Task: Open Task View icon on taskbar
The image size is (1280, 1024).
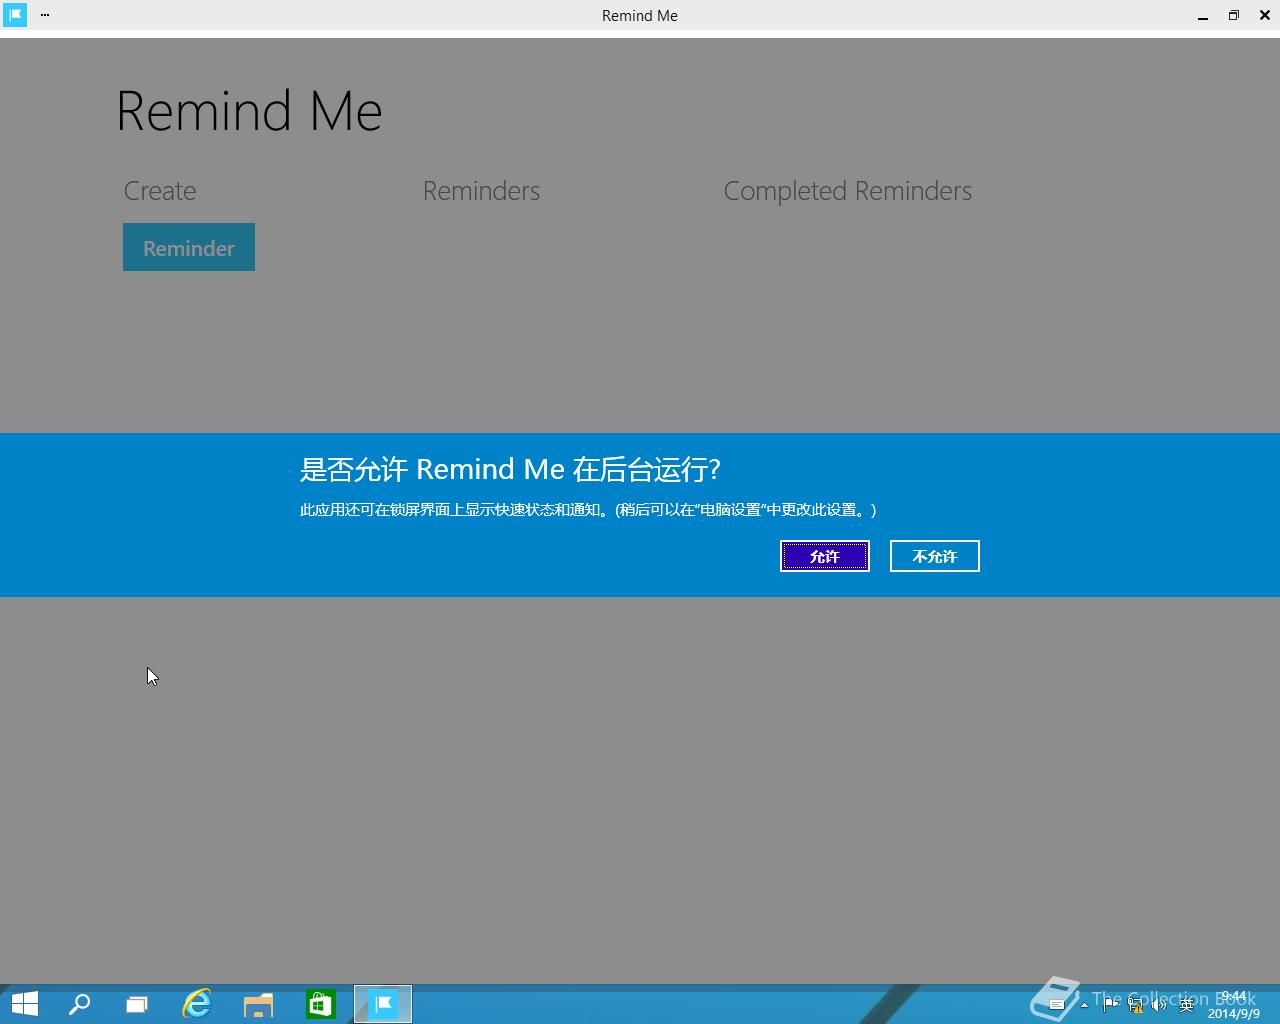Action: 137,1004
